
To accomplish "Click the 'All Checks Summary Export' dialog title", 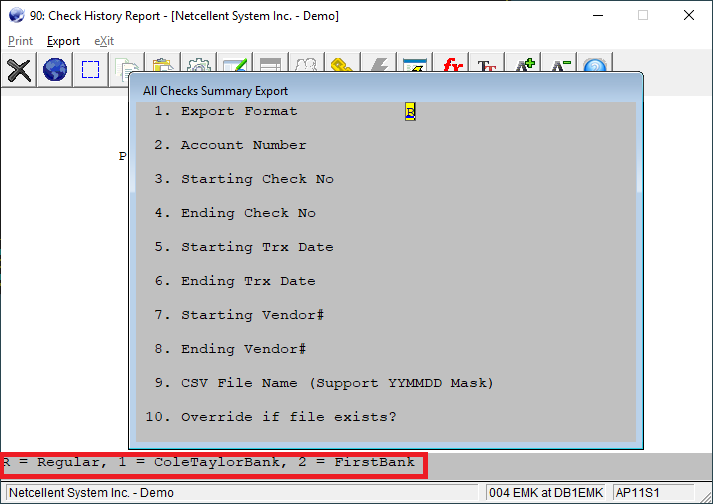I will point(215,91).
